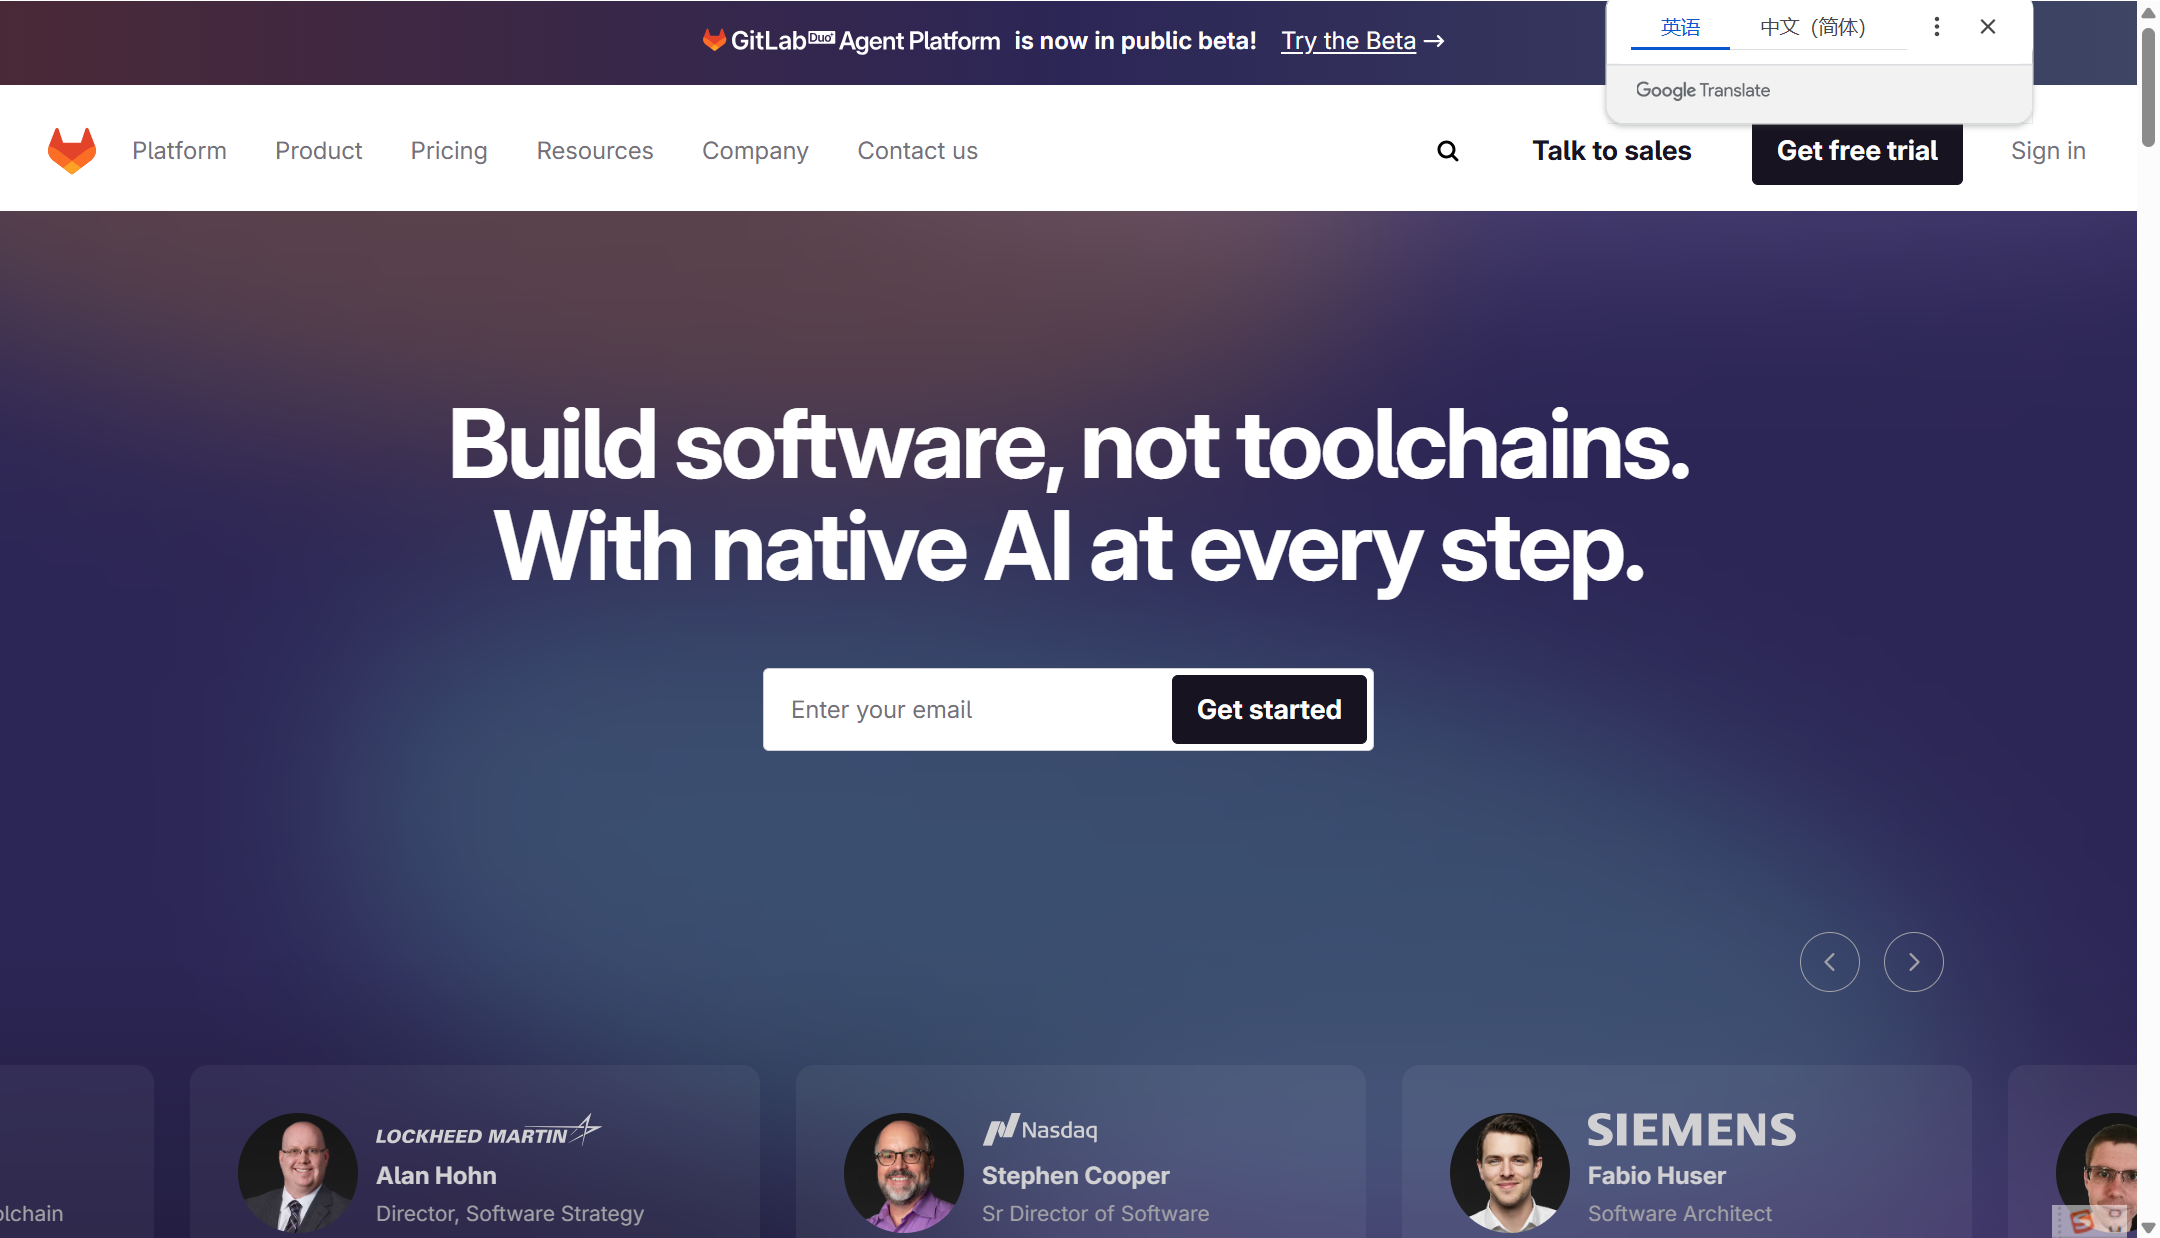Viewport: 2160px width, 1238px height.
Task: Close the Google Translate popup
Action: [x=1988, y=27]
